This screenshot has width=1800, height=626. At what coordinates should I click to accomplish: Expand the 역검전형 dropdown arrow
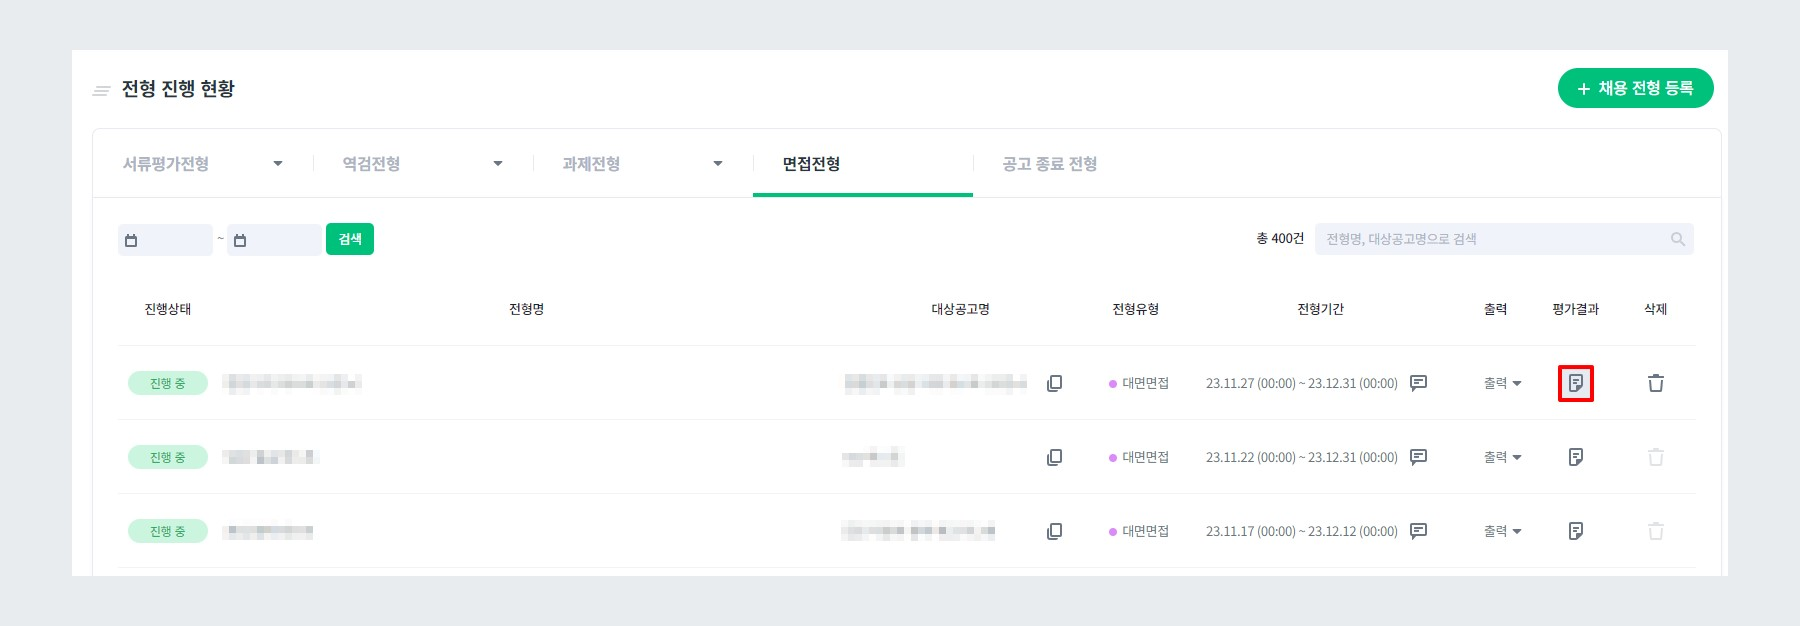tap(498, 163)
